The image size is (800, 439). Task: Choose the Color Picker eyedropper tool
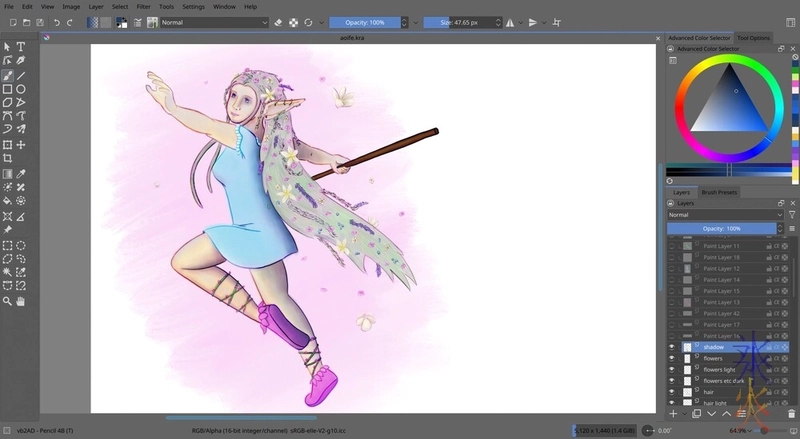(21, 173)
